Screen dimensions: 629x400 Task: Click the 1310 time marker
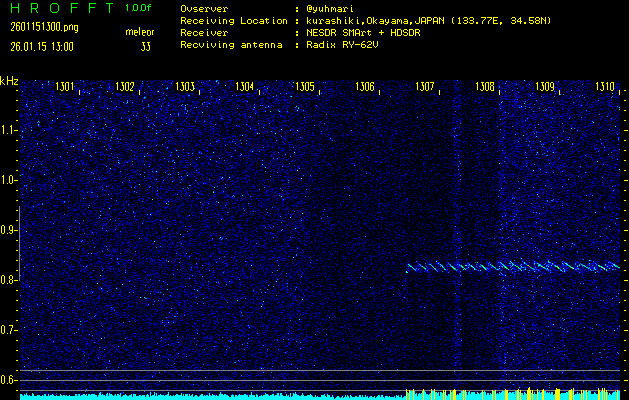(x=605, y=87)
